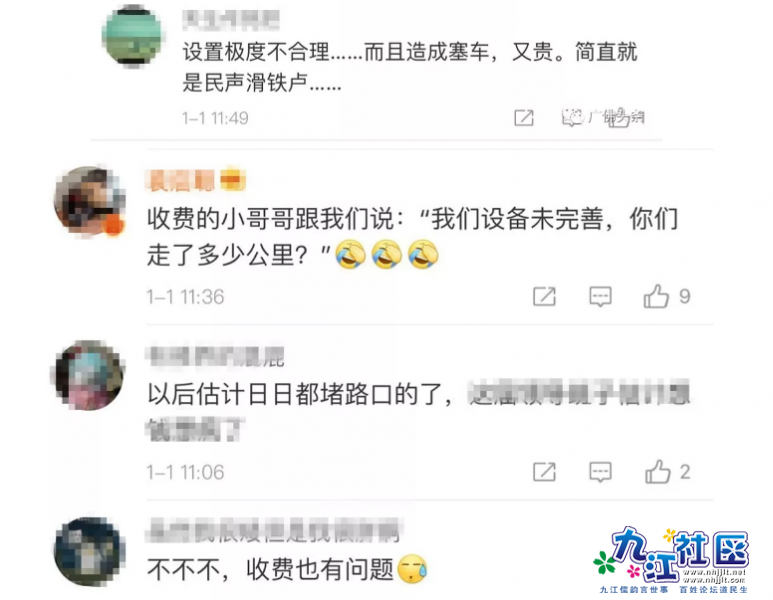Screen dimensions: 773x600
Task: View avatar beside 收费的小哥哥 comment
Action: (x=89, y=201)
